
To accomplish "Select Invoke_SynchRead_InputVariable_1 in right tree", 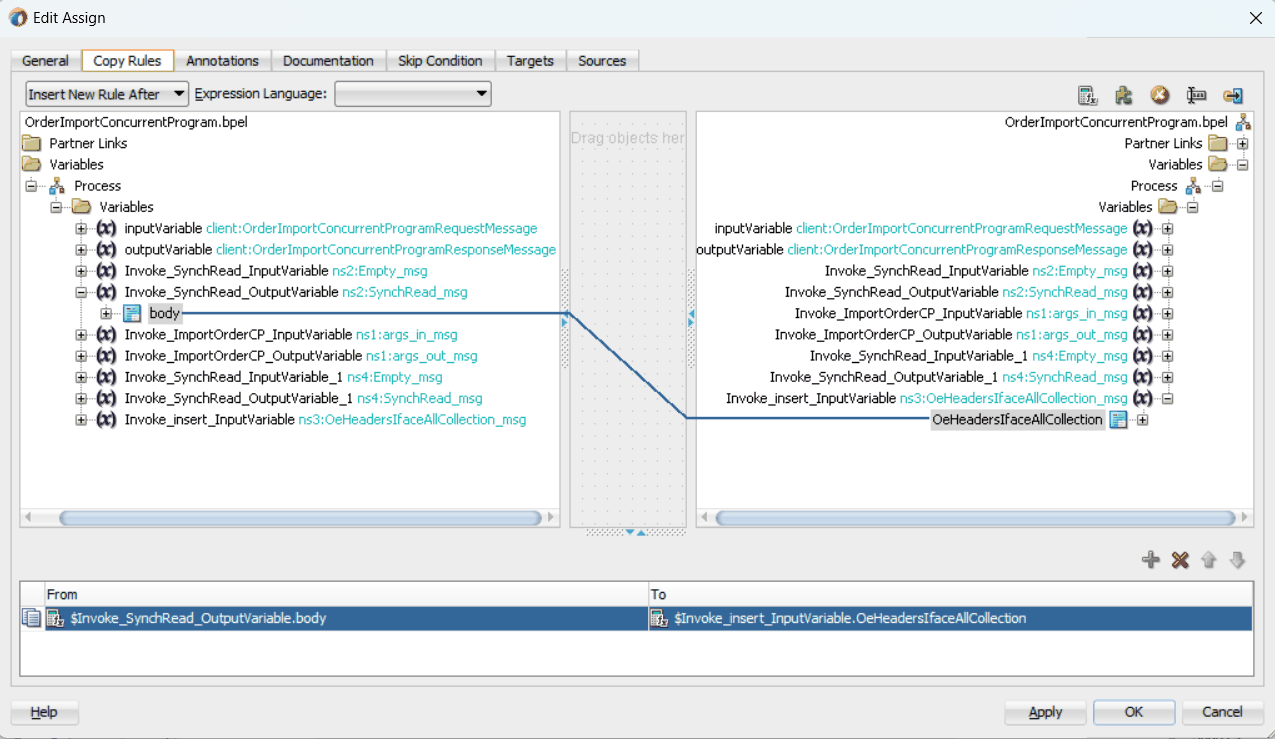I will pos(968,356).
